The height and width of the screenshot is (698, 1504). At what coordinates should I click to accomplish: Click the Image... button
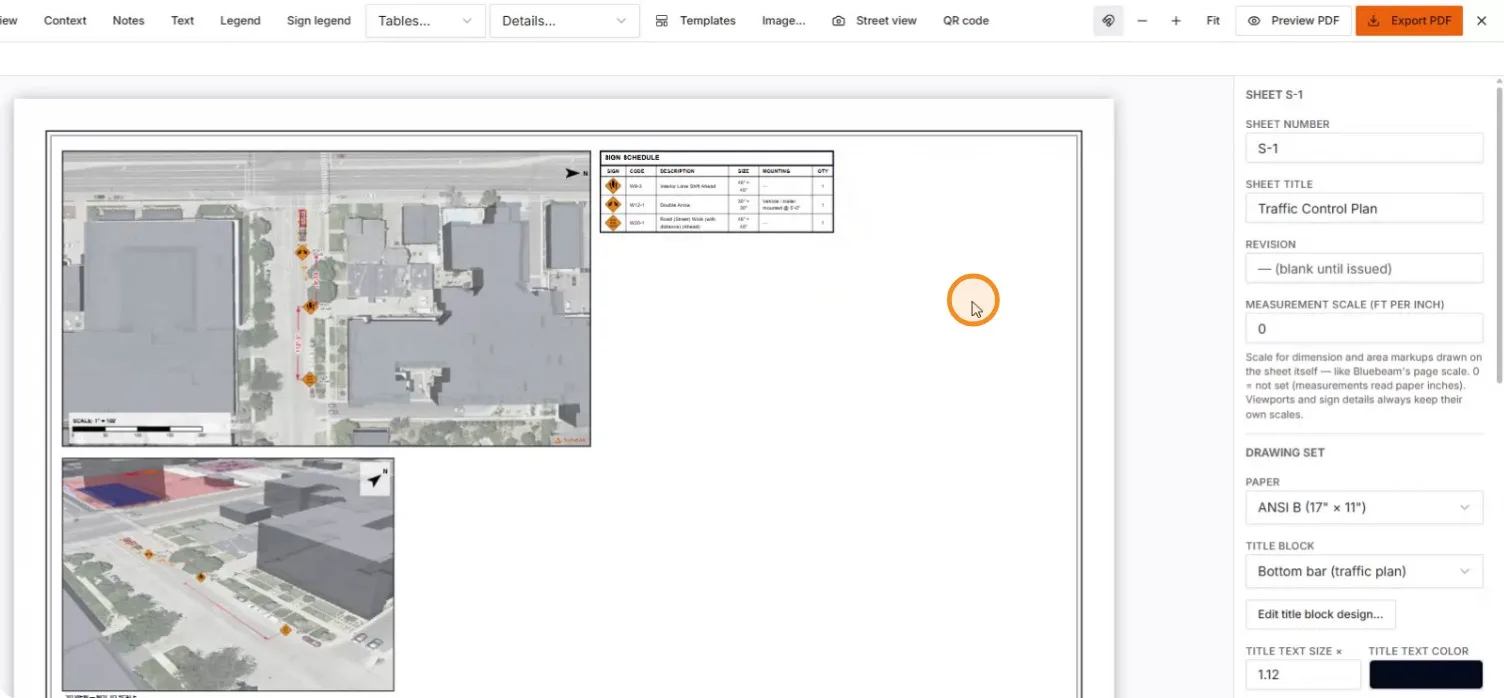[x=784, y=20]
